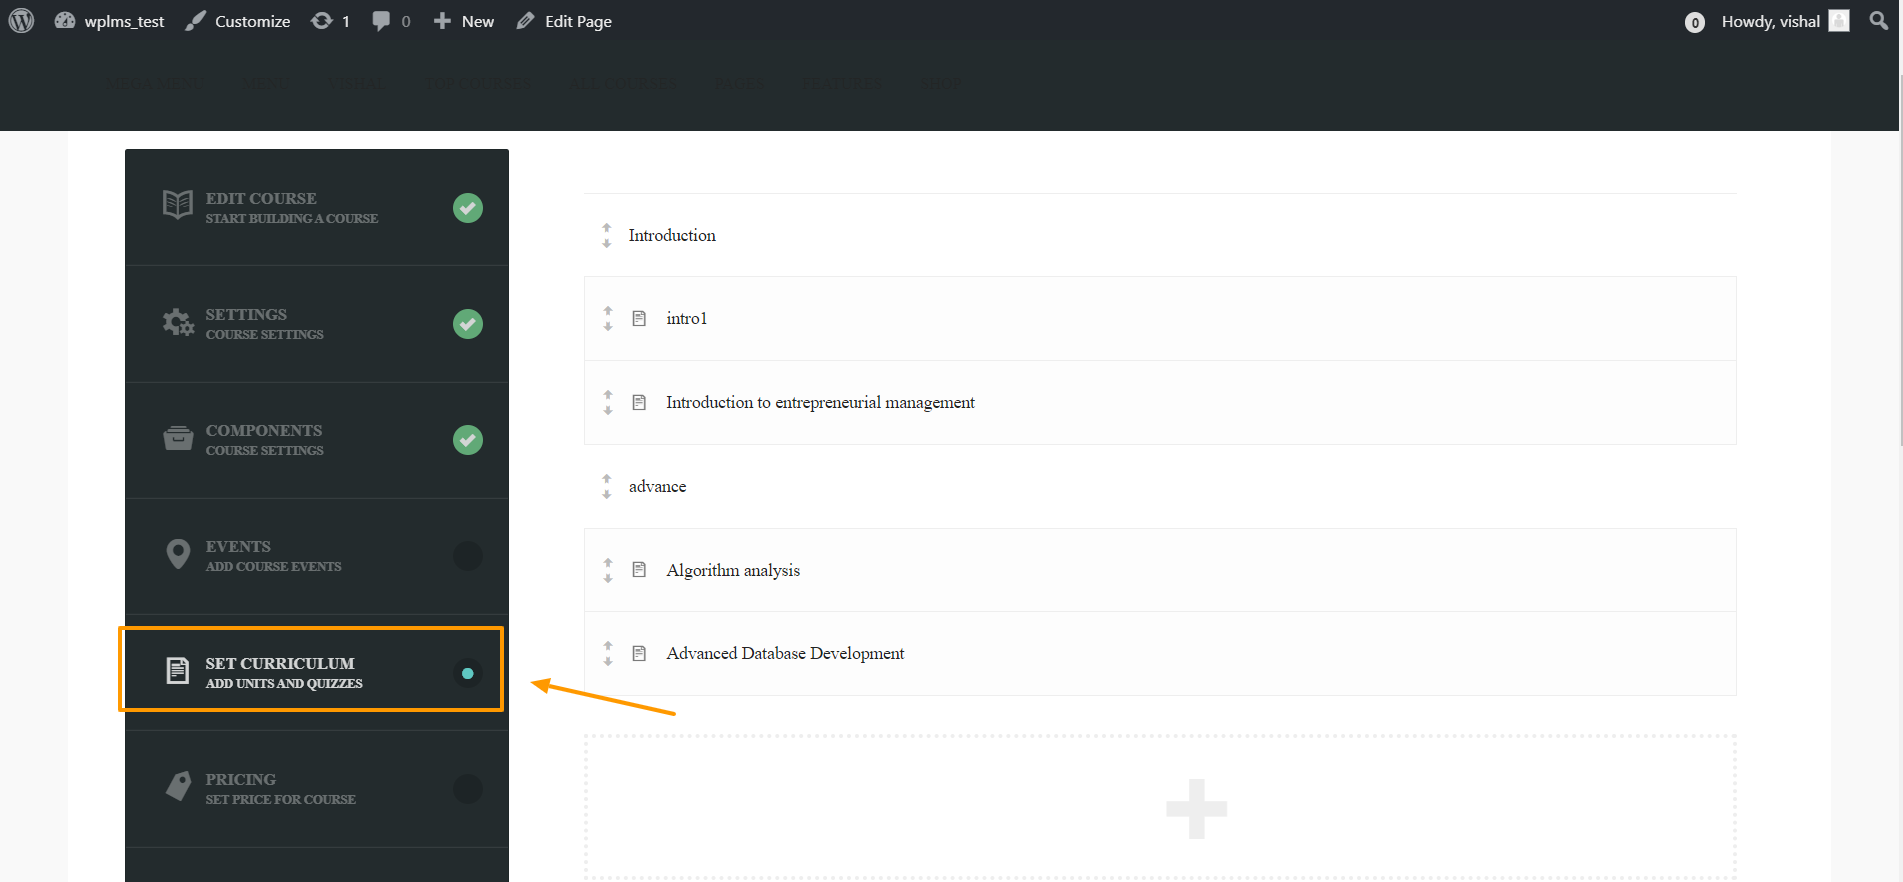This screenshot has height=882, width=1903.
Task: Open SHOP navigation item
Action: coord(940,84)
